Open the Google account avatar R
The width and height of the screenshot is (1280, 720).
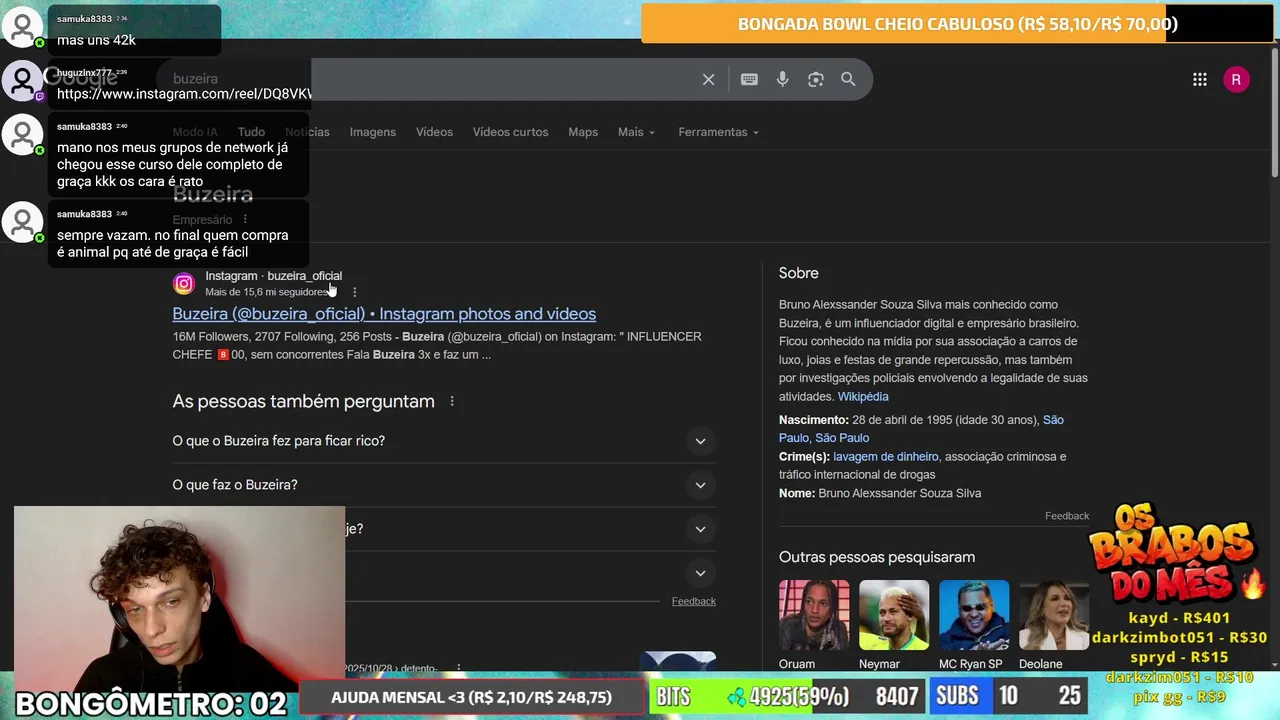1236,80
